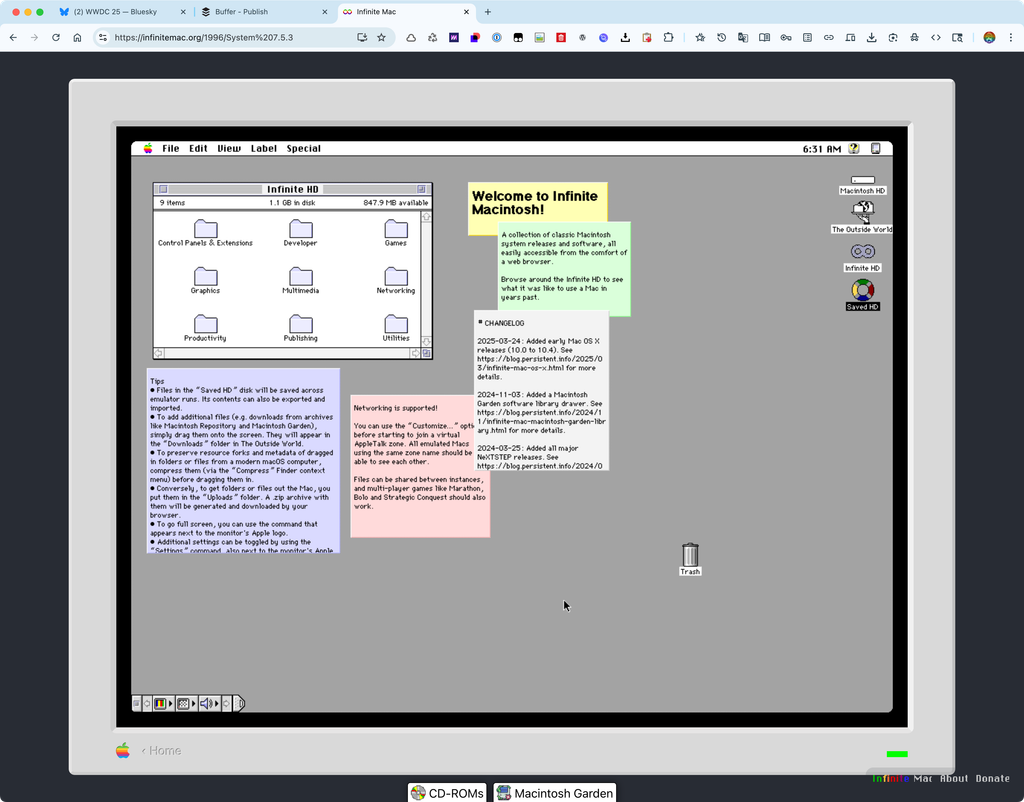
Task: Select the Graphics folder
Action: (x=205, y=281)
